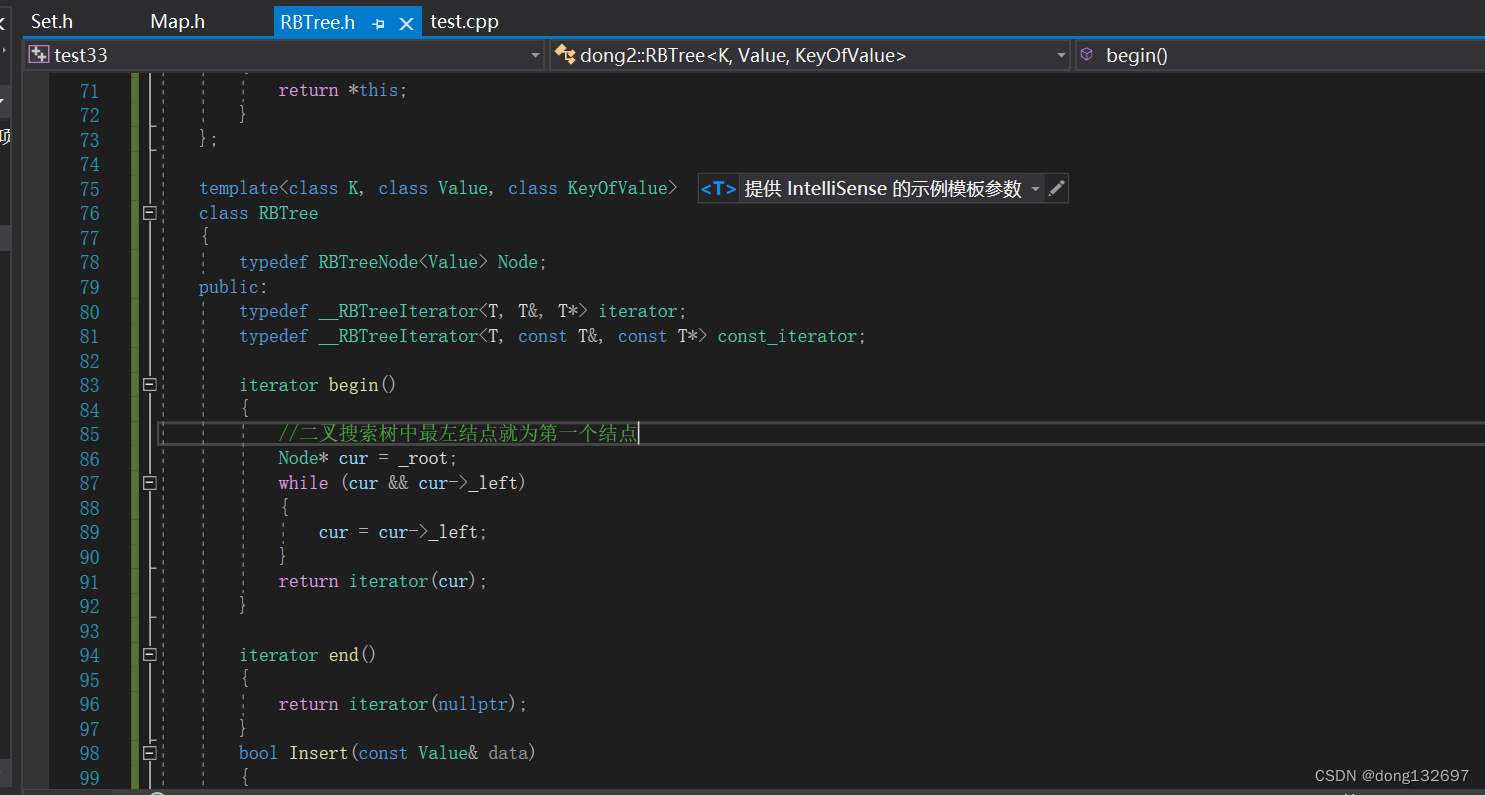1485x795 pixels.
Task: Open the begin() member navigation dropdown
Action: point(1280,56)
